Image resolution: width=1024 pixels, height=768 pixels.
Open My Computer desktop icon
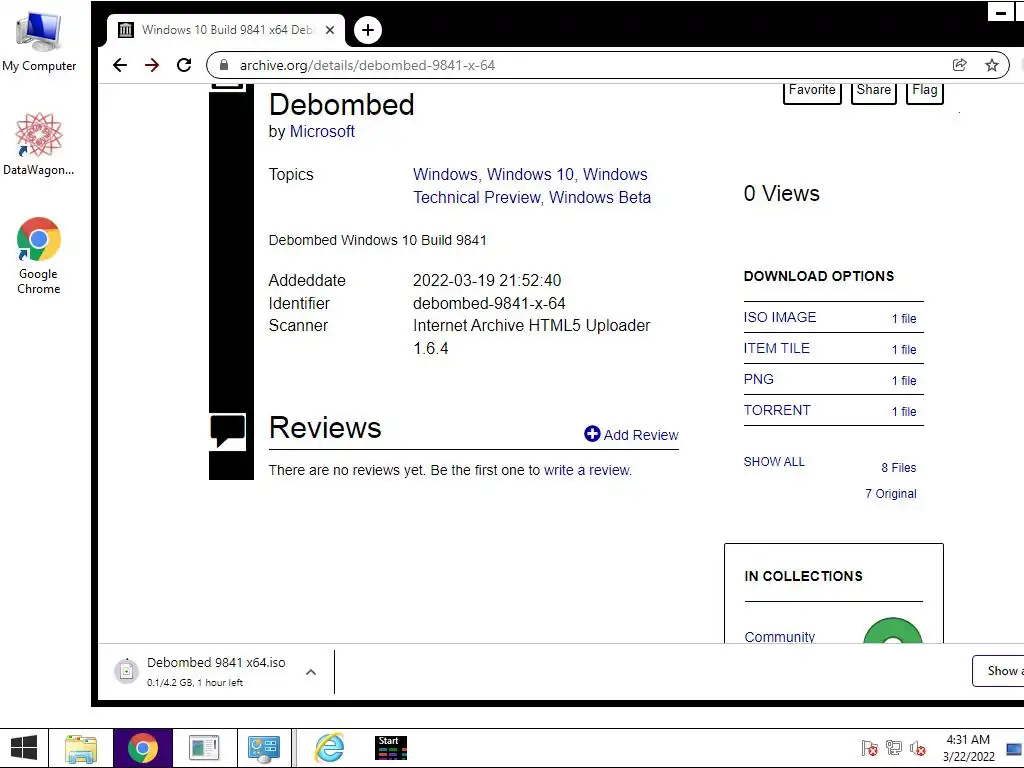pyautogui.click(x=39, y=42)
